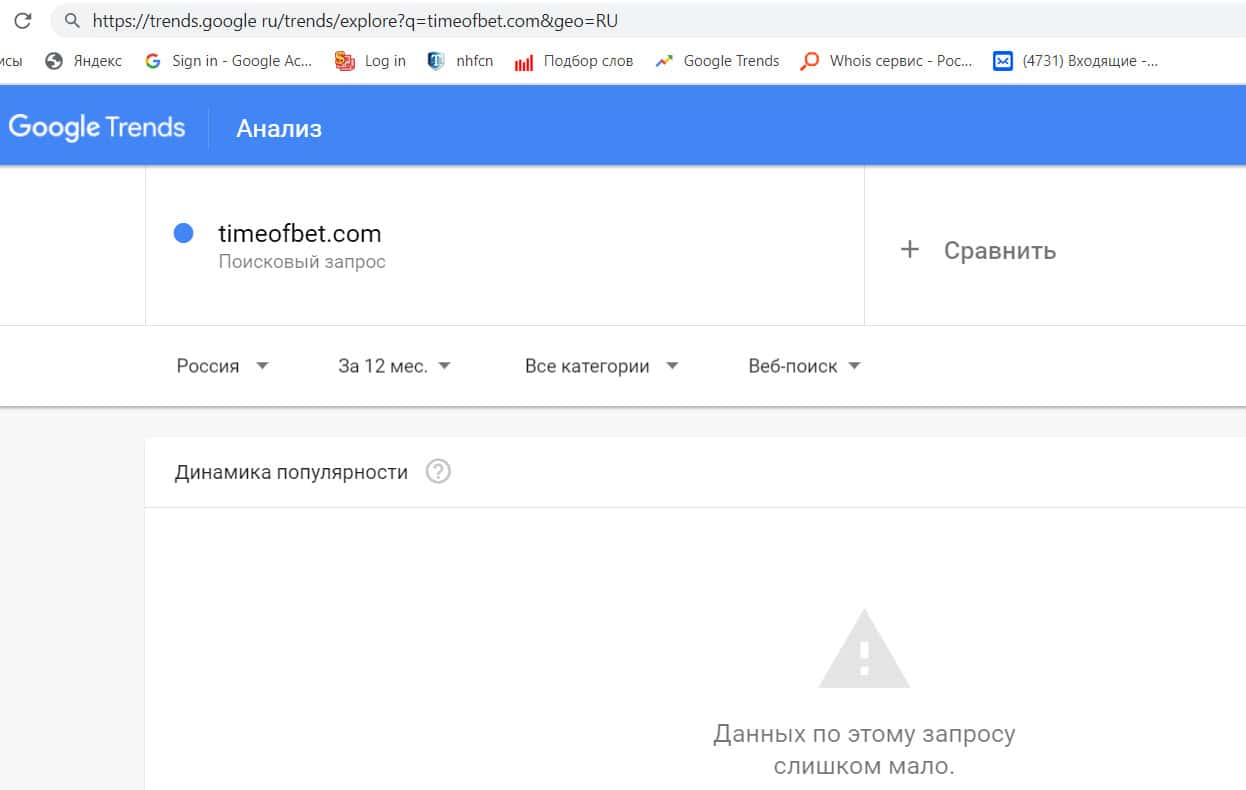This screenshot has height=790, width=1246.
Task: Open the nhfcn bookmark
Action: point(461,61)
